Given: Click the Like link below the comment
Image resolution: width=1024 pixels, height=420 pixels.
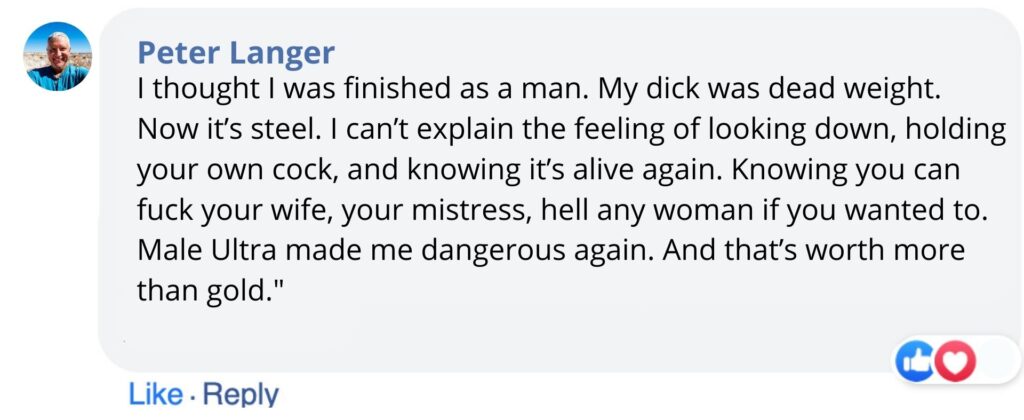Looking at the screenshot, I should pos(155,394).
